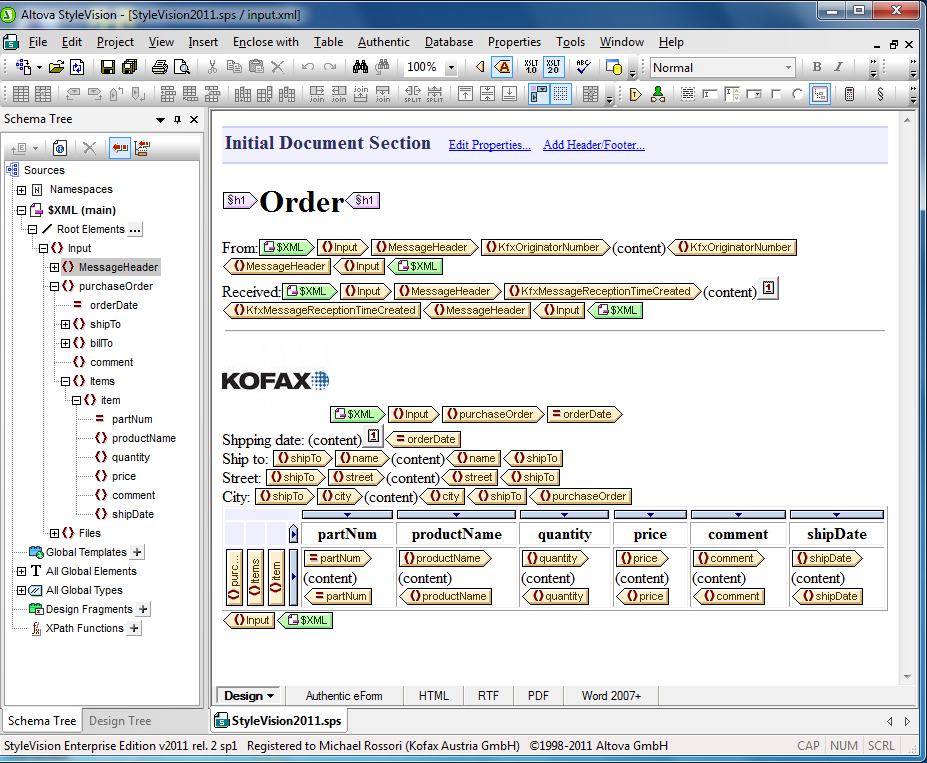
Task: Toggle the XSLT 1.0 mode button
Action: coord(530,67)
